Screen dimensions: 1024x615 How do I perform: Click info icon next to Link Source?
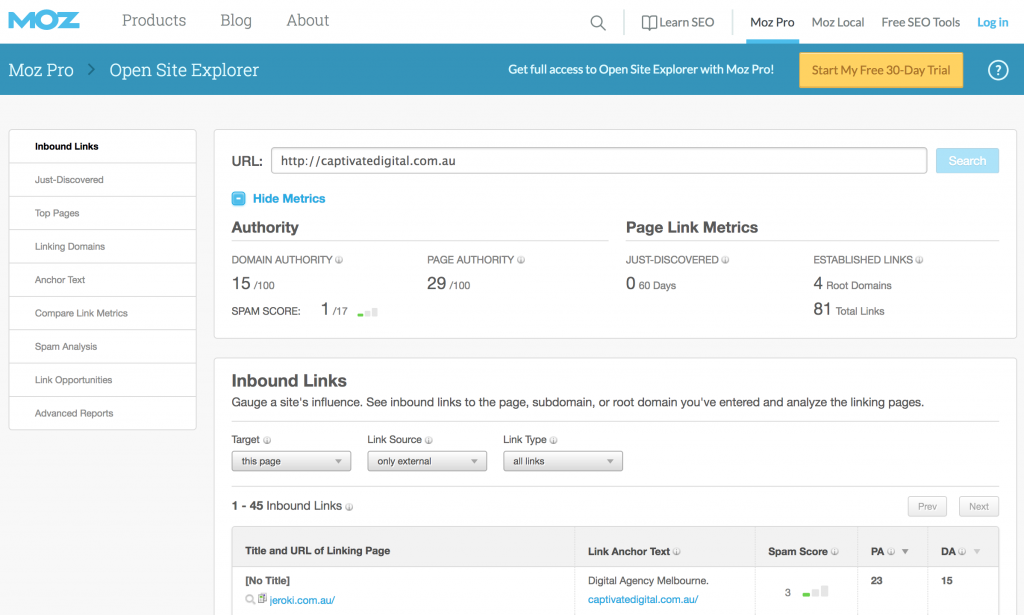(x=428, y=440)
